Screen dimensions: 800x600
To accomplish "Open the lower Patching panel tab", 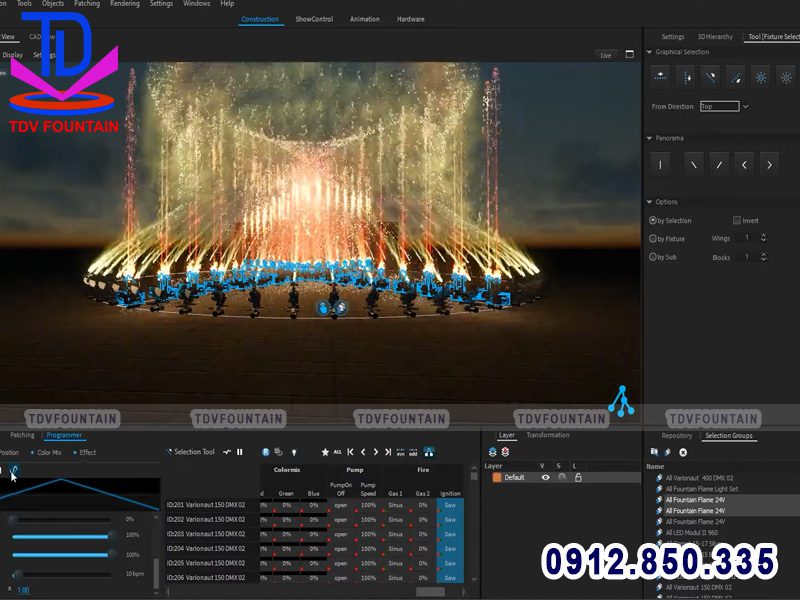I will point(22,435).
